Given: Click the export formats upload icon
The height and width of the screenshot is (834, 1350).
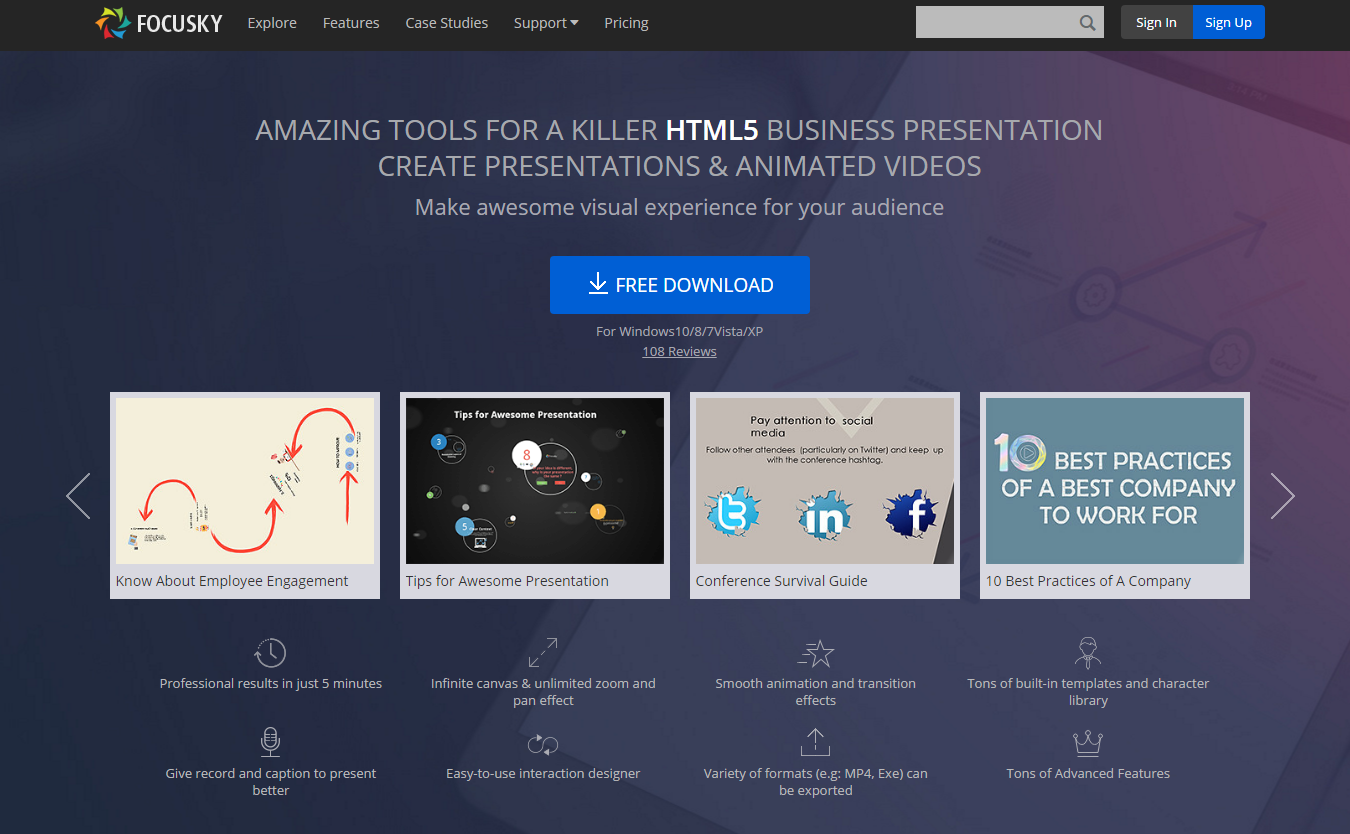Looking at the screenshot, I should [816, 743].
